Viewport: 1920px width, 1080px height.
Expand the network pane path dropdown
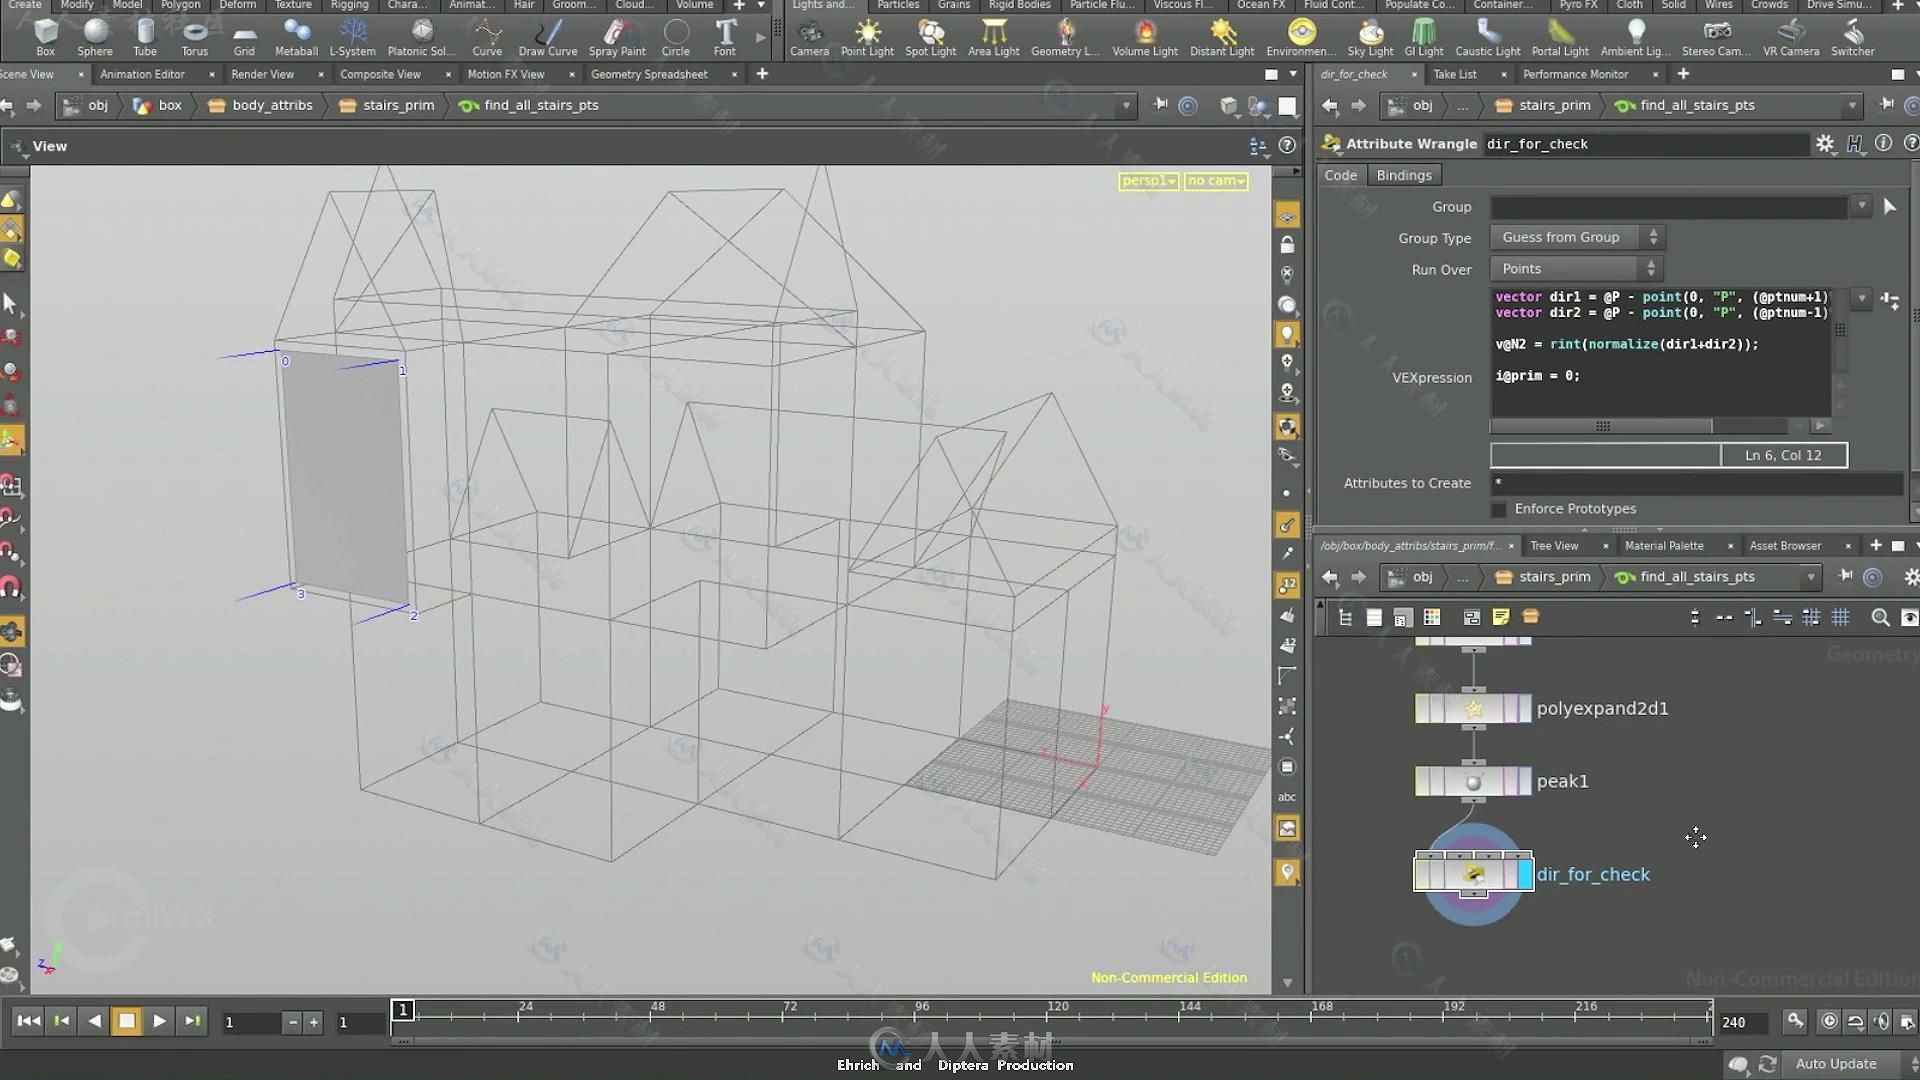point(1810,577)
